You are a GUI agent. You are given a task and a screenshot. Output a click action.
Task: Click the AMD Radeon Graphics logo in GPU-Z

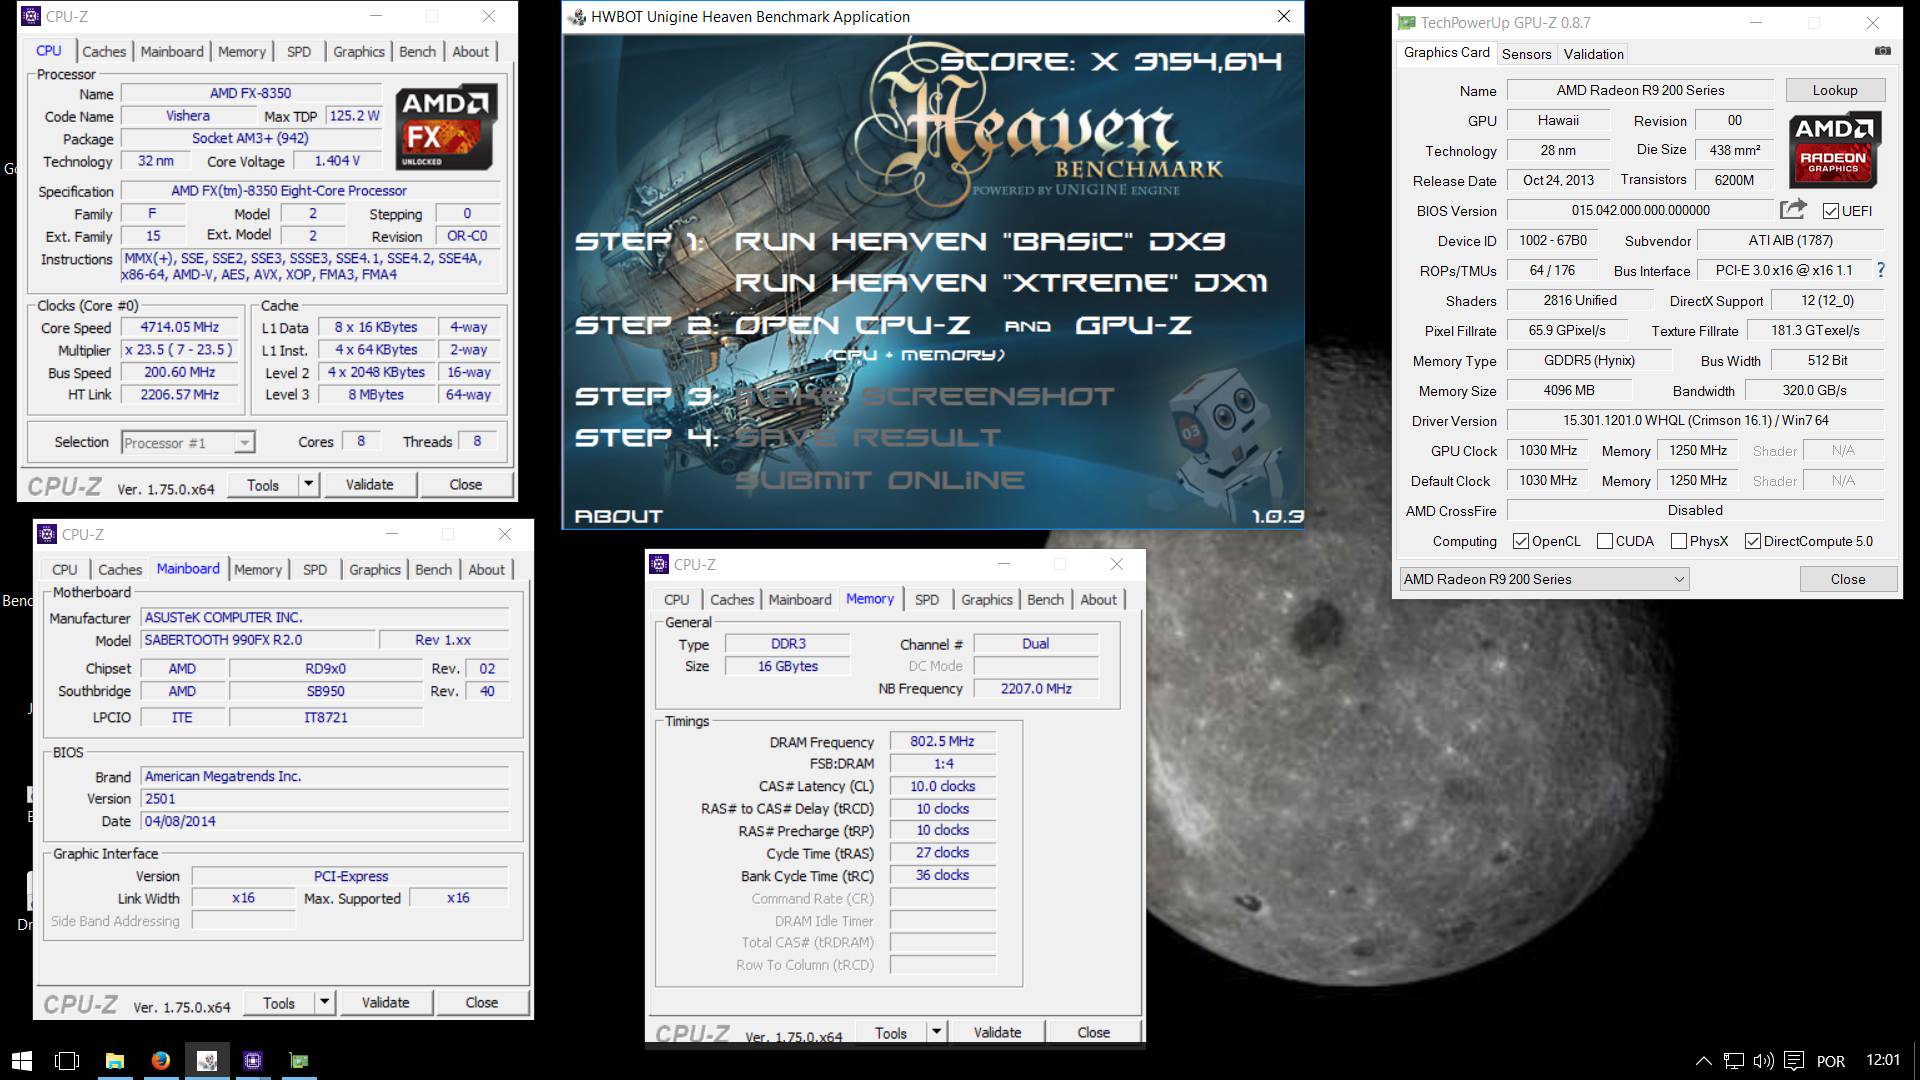pos(1834,148)
